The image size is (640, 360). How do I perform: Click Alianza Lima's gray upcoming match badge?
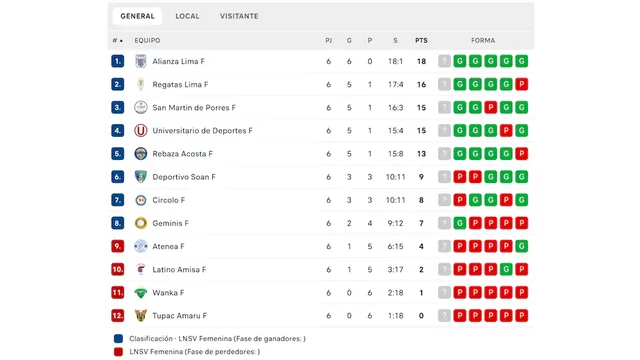click(x=444, y=61)
